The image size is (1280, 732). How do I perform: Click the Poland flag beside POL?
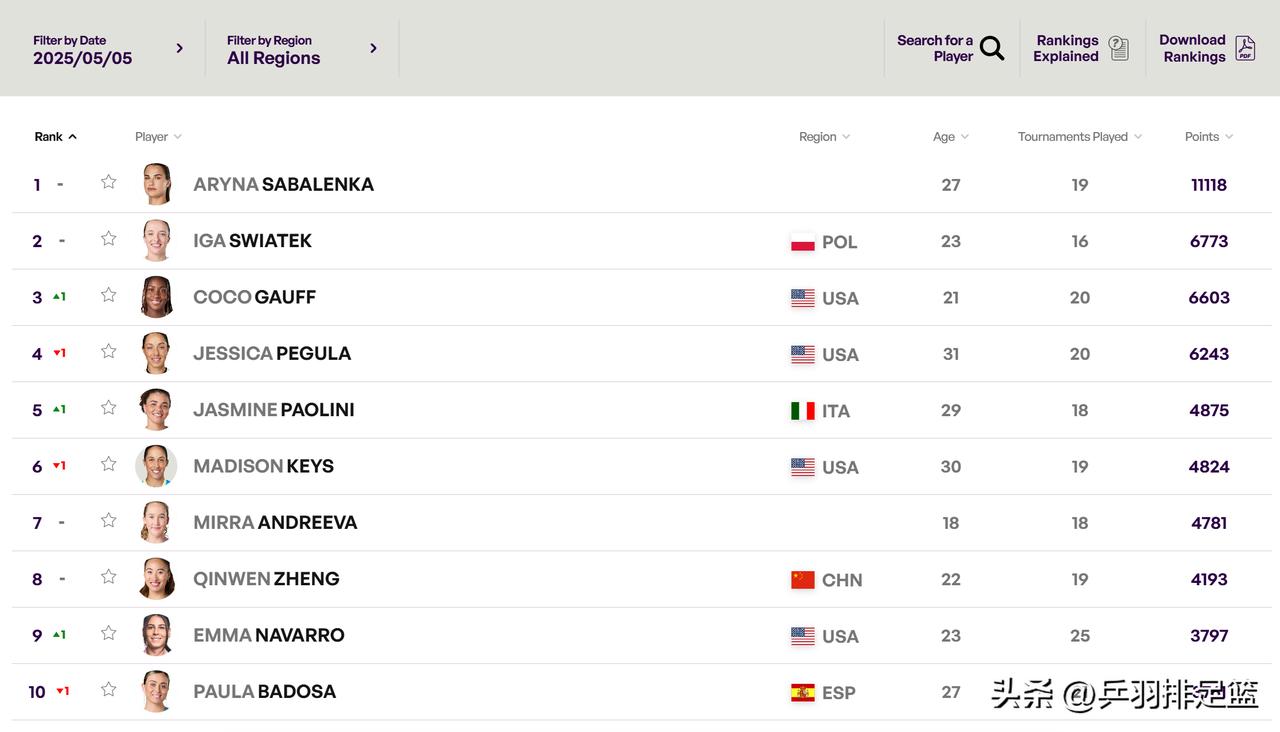(802, 242)
